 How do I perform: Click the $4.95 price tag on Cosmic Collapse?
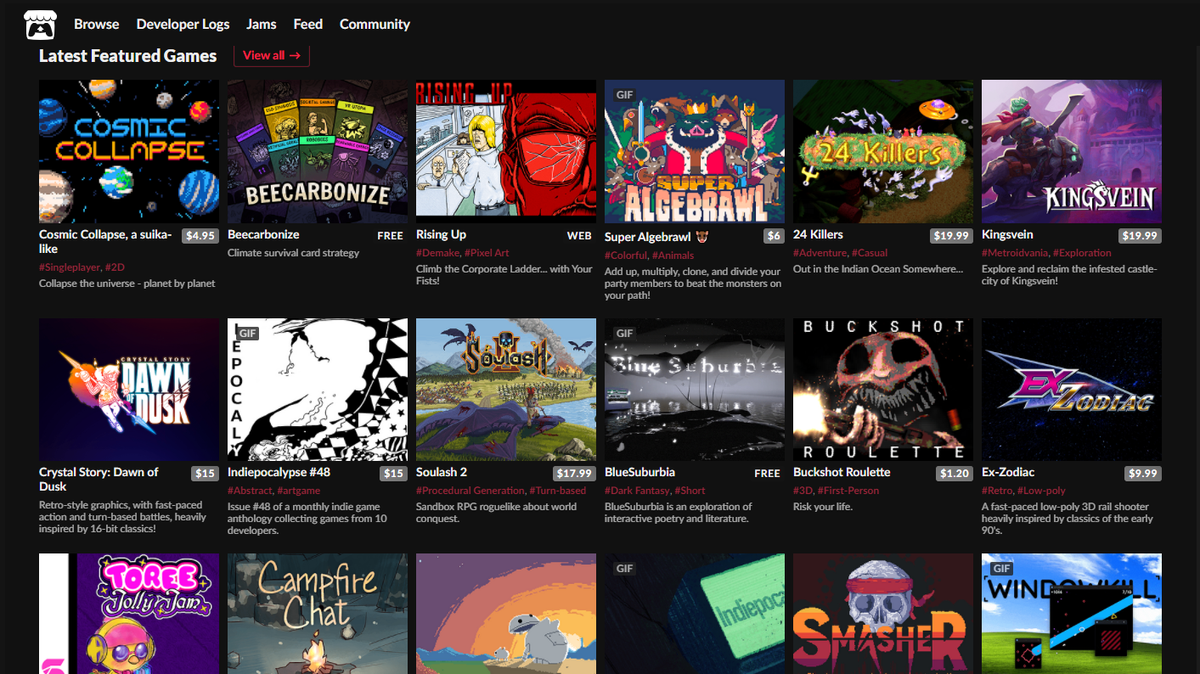202,234
